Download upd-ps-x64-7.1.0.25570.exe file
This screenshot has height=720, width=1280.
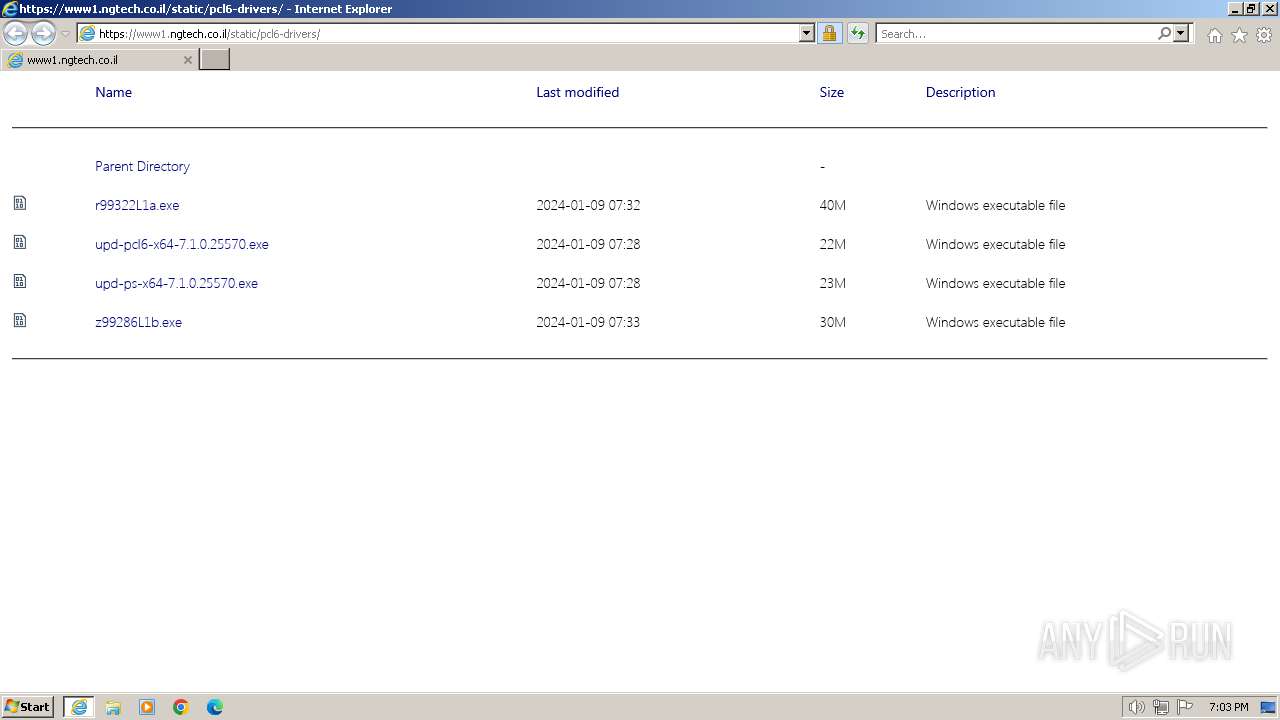pyautogui.click(x=176, y=283)
